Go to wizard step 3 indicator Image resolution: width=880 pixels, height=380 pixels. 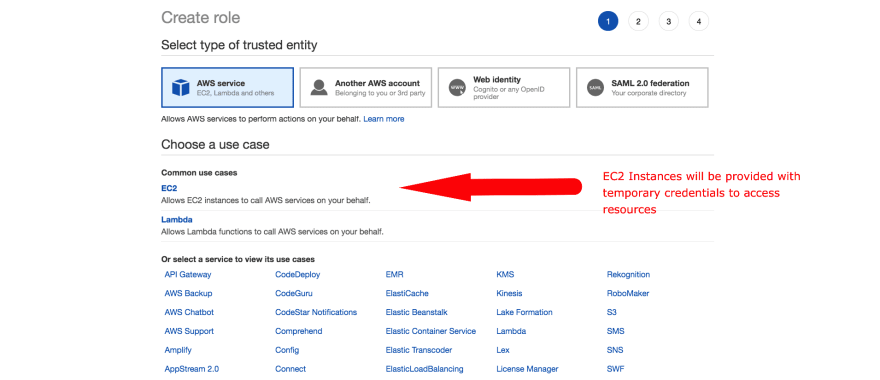tap(668, 21)
